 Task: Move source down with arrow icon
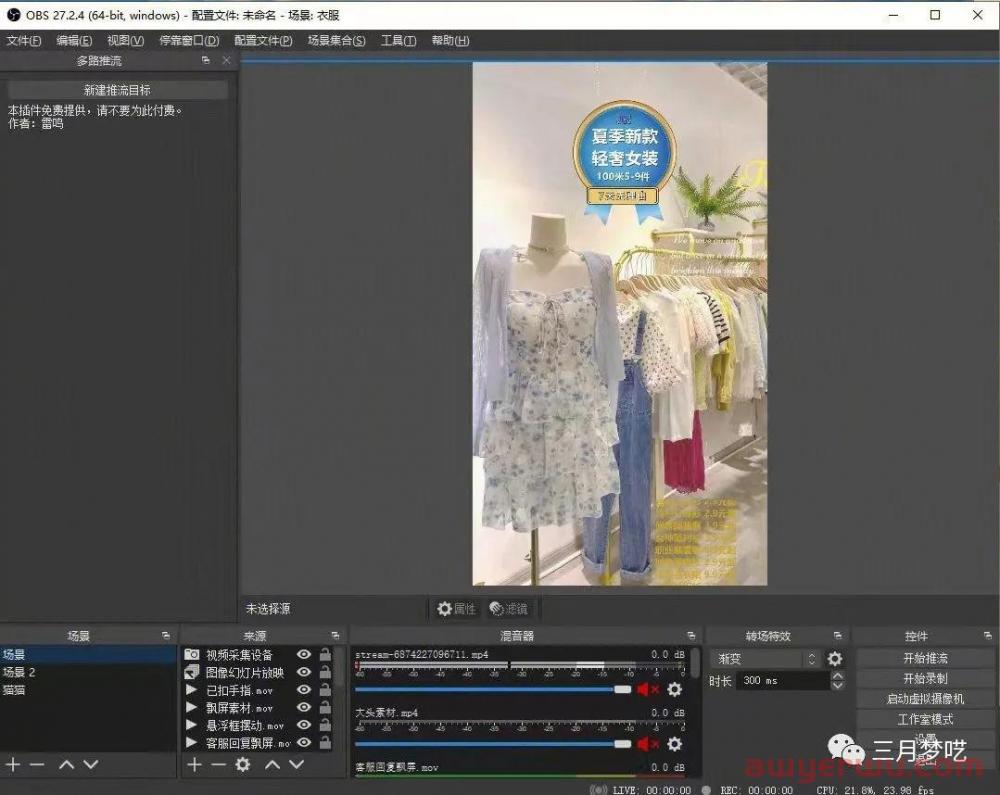[296, 765]
